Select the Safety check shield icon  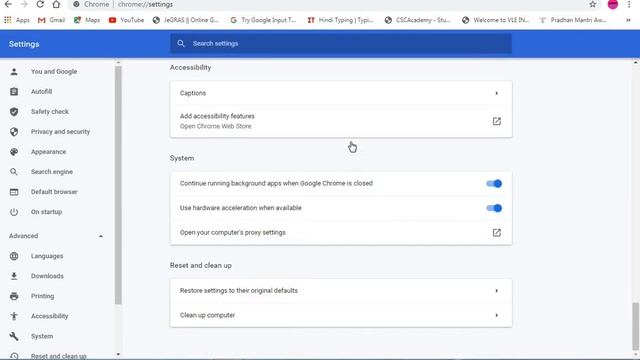point(14,112)
